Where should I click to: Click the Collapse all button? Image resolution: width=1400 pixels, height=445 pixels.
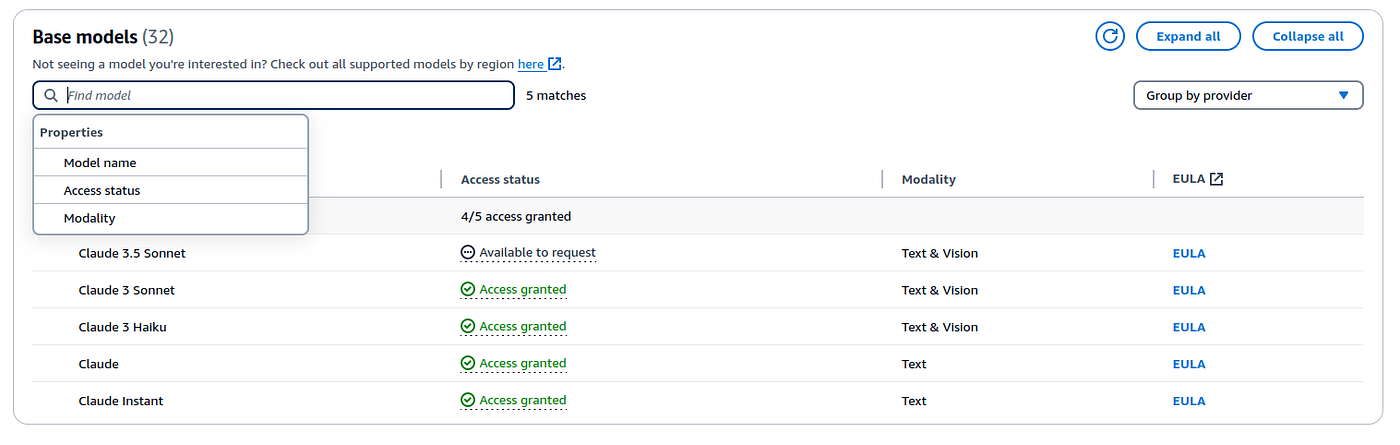(1308, 36)
